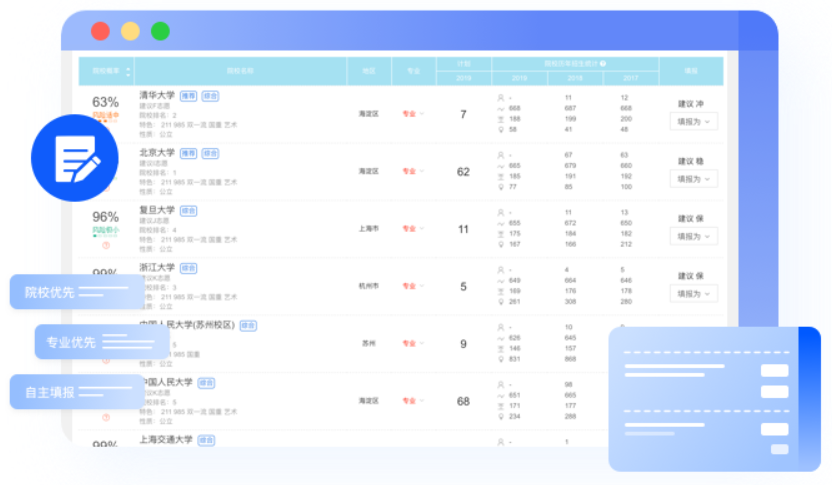The height and width of the screenshot is (485, 832).
Task: Click the orange risk level dots under 63%
Action: click(x=106, y=121)
